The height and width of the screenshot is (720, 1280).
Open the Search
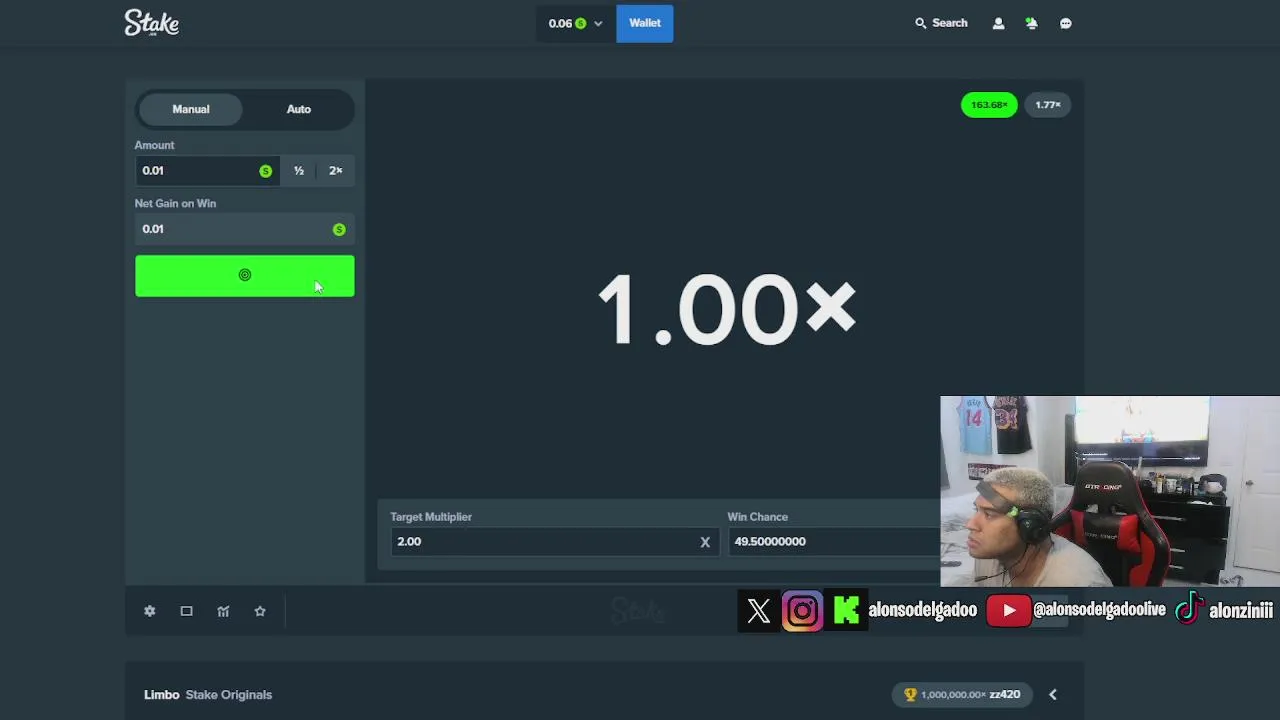pos(941,23)
